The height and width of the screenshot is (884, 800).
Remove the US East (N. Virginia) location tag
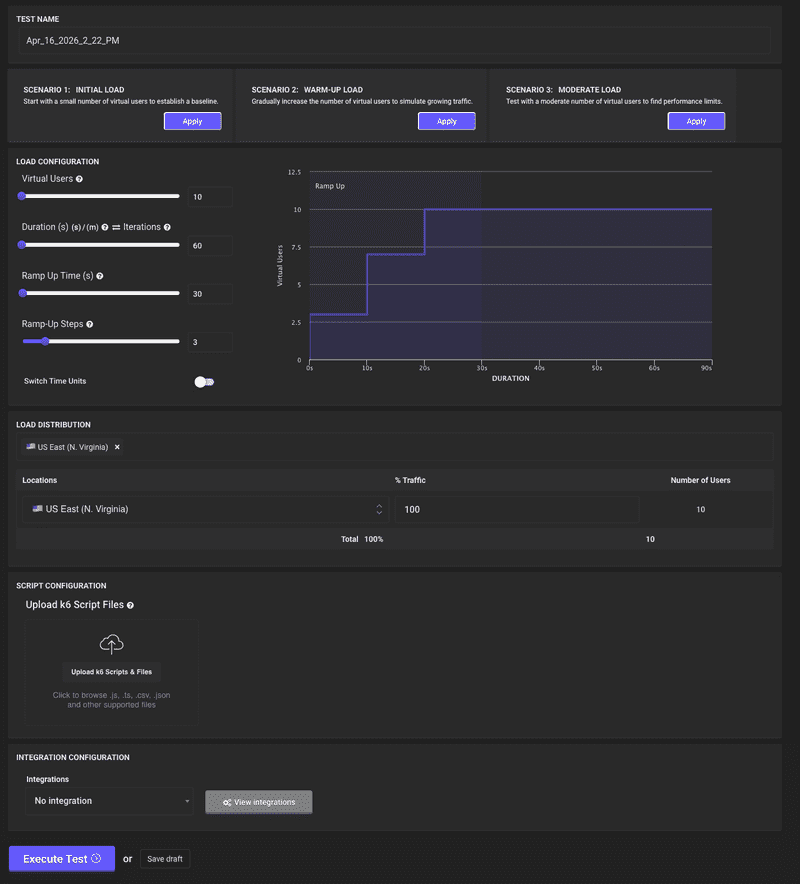click(x=117, y=447)
